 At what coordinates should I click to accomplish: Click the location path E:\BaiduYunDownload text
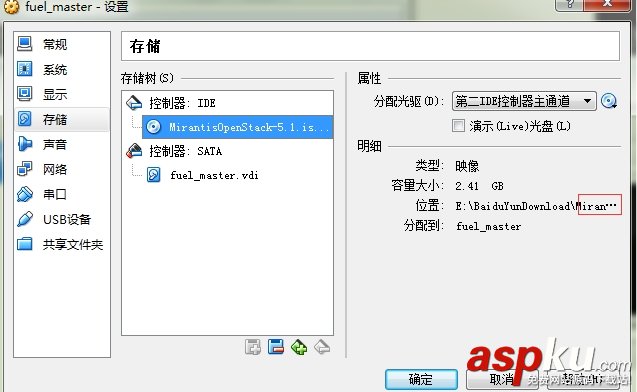(x=536, y=206)
